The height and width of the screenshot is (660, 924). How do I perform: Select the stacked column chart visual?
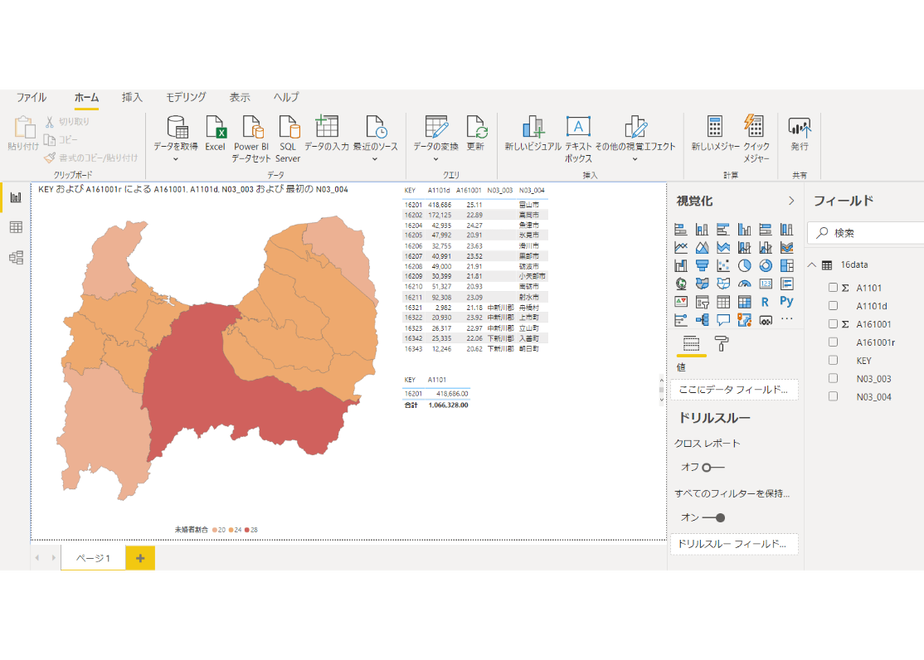[702, 229]
